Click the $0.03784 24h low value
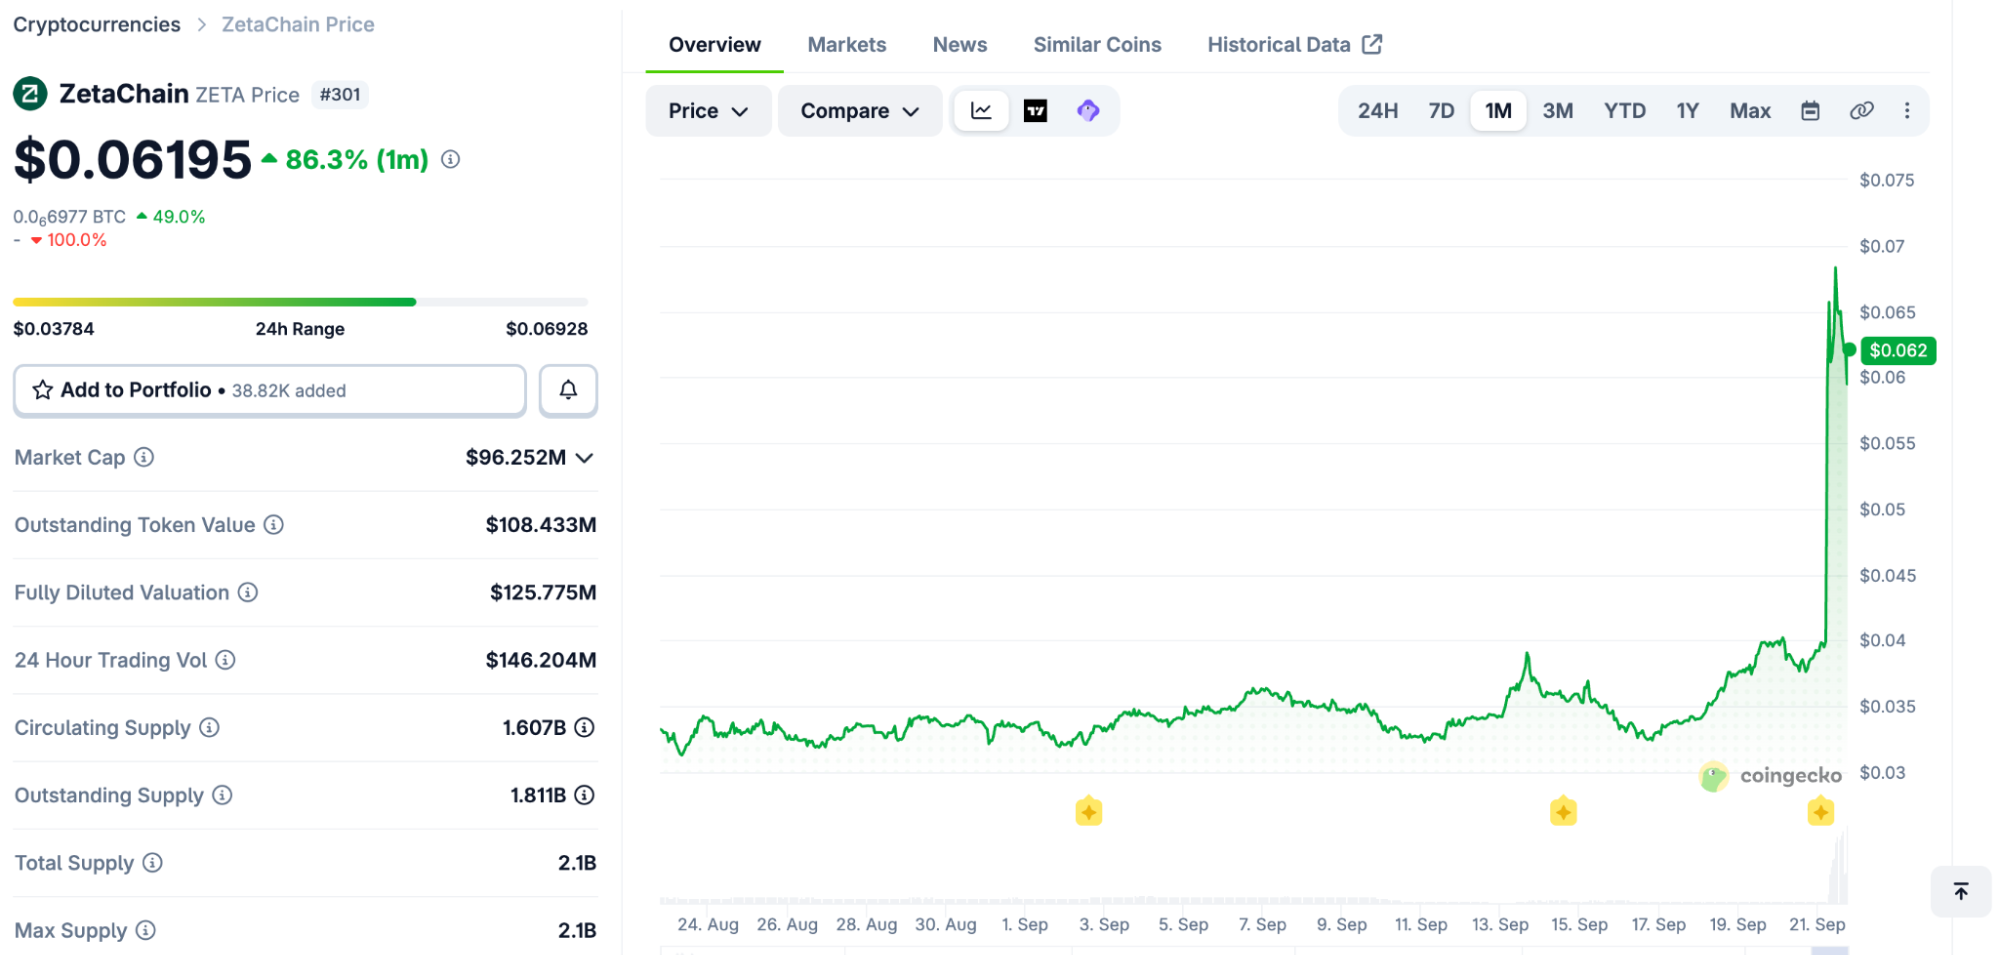Screen dimensions: 1999x955 (54, 328)
